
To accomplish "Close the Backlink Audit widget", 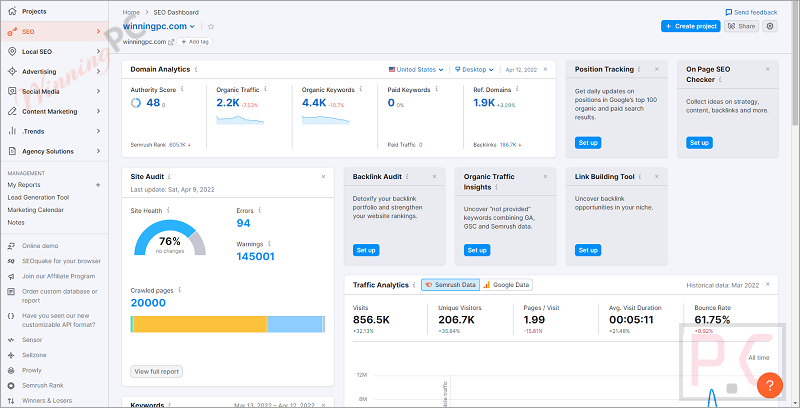I will (435, 177).
